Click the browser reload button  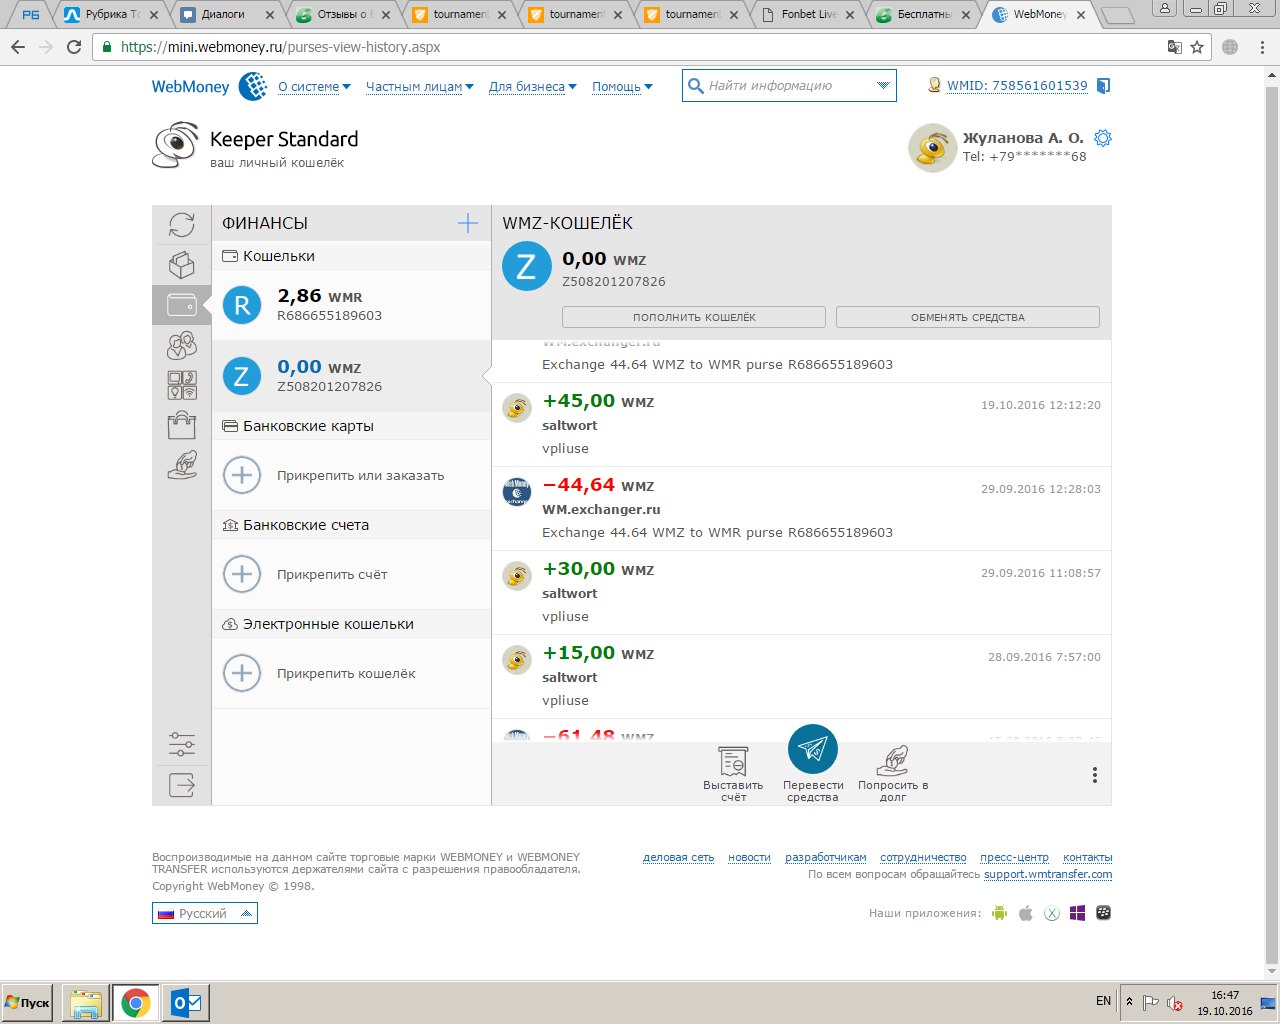point(74,47)
